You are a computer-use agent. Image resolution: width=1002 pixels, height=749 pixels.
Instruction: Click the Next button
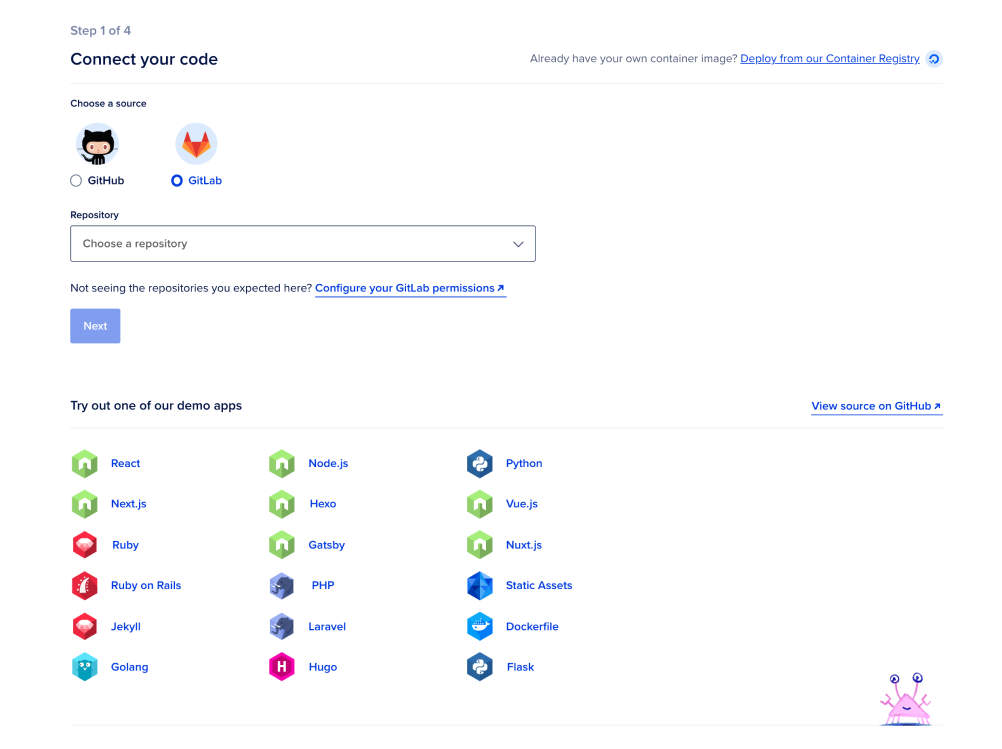(x=95, y=326)
